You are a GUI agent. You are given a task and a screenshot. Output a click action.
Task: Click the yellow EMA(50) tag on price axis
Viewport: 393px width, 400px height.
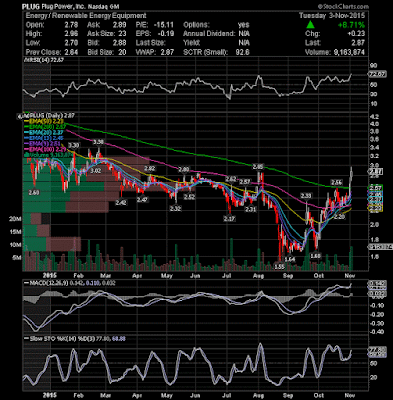tap(376, 208)
